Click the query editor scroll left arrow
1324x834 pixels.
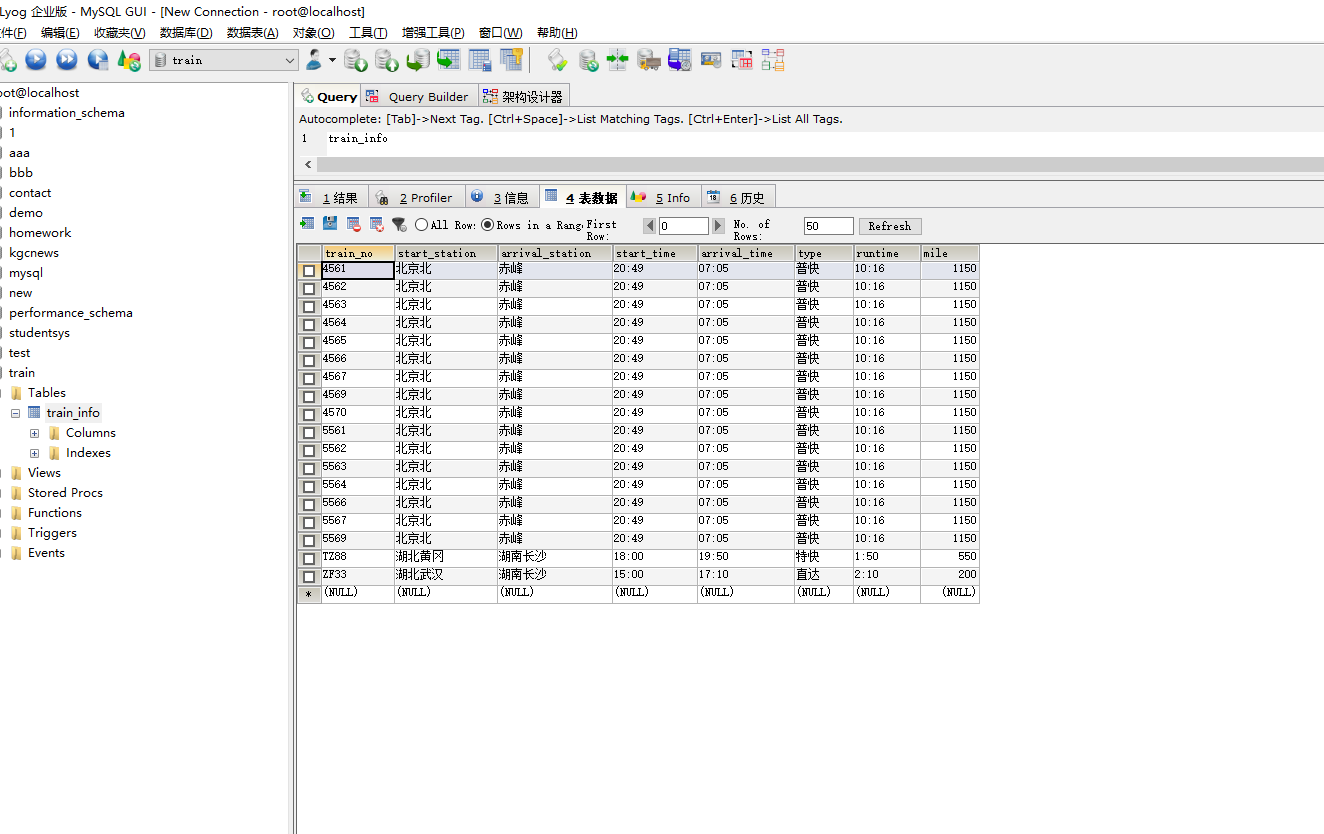(308, 164)
